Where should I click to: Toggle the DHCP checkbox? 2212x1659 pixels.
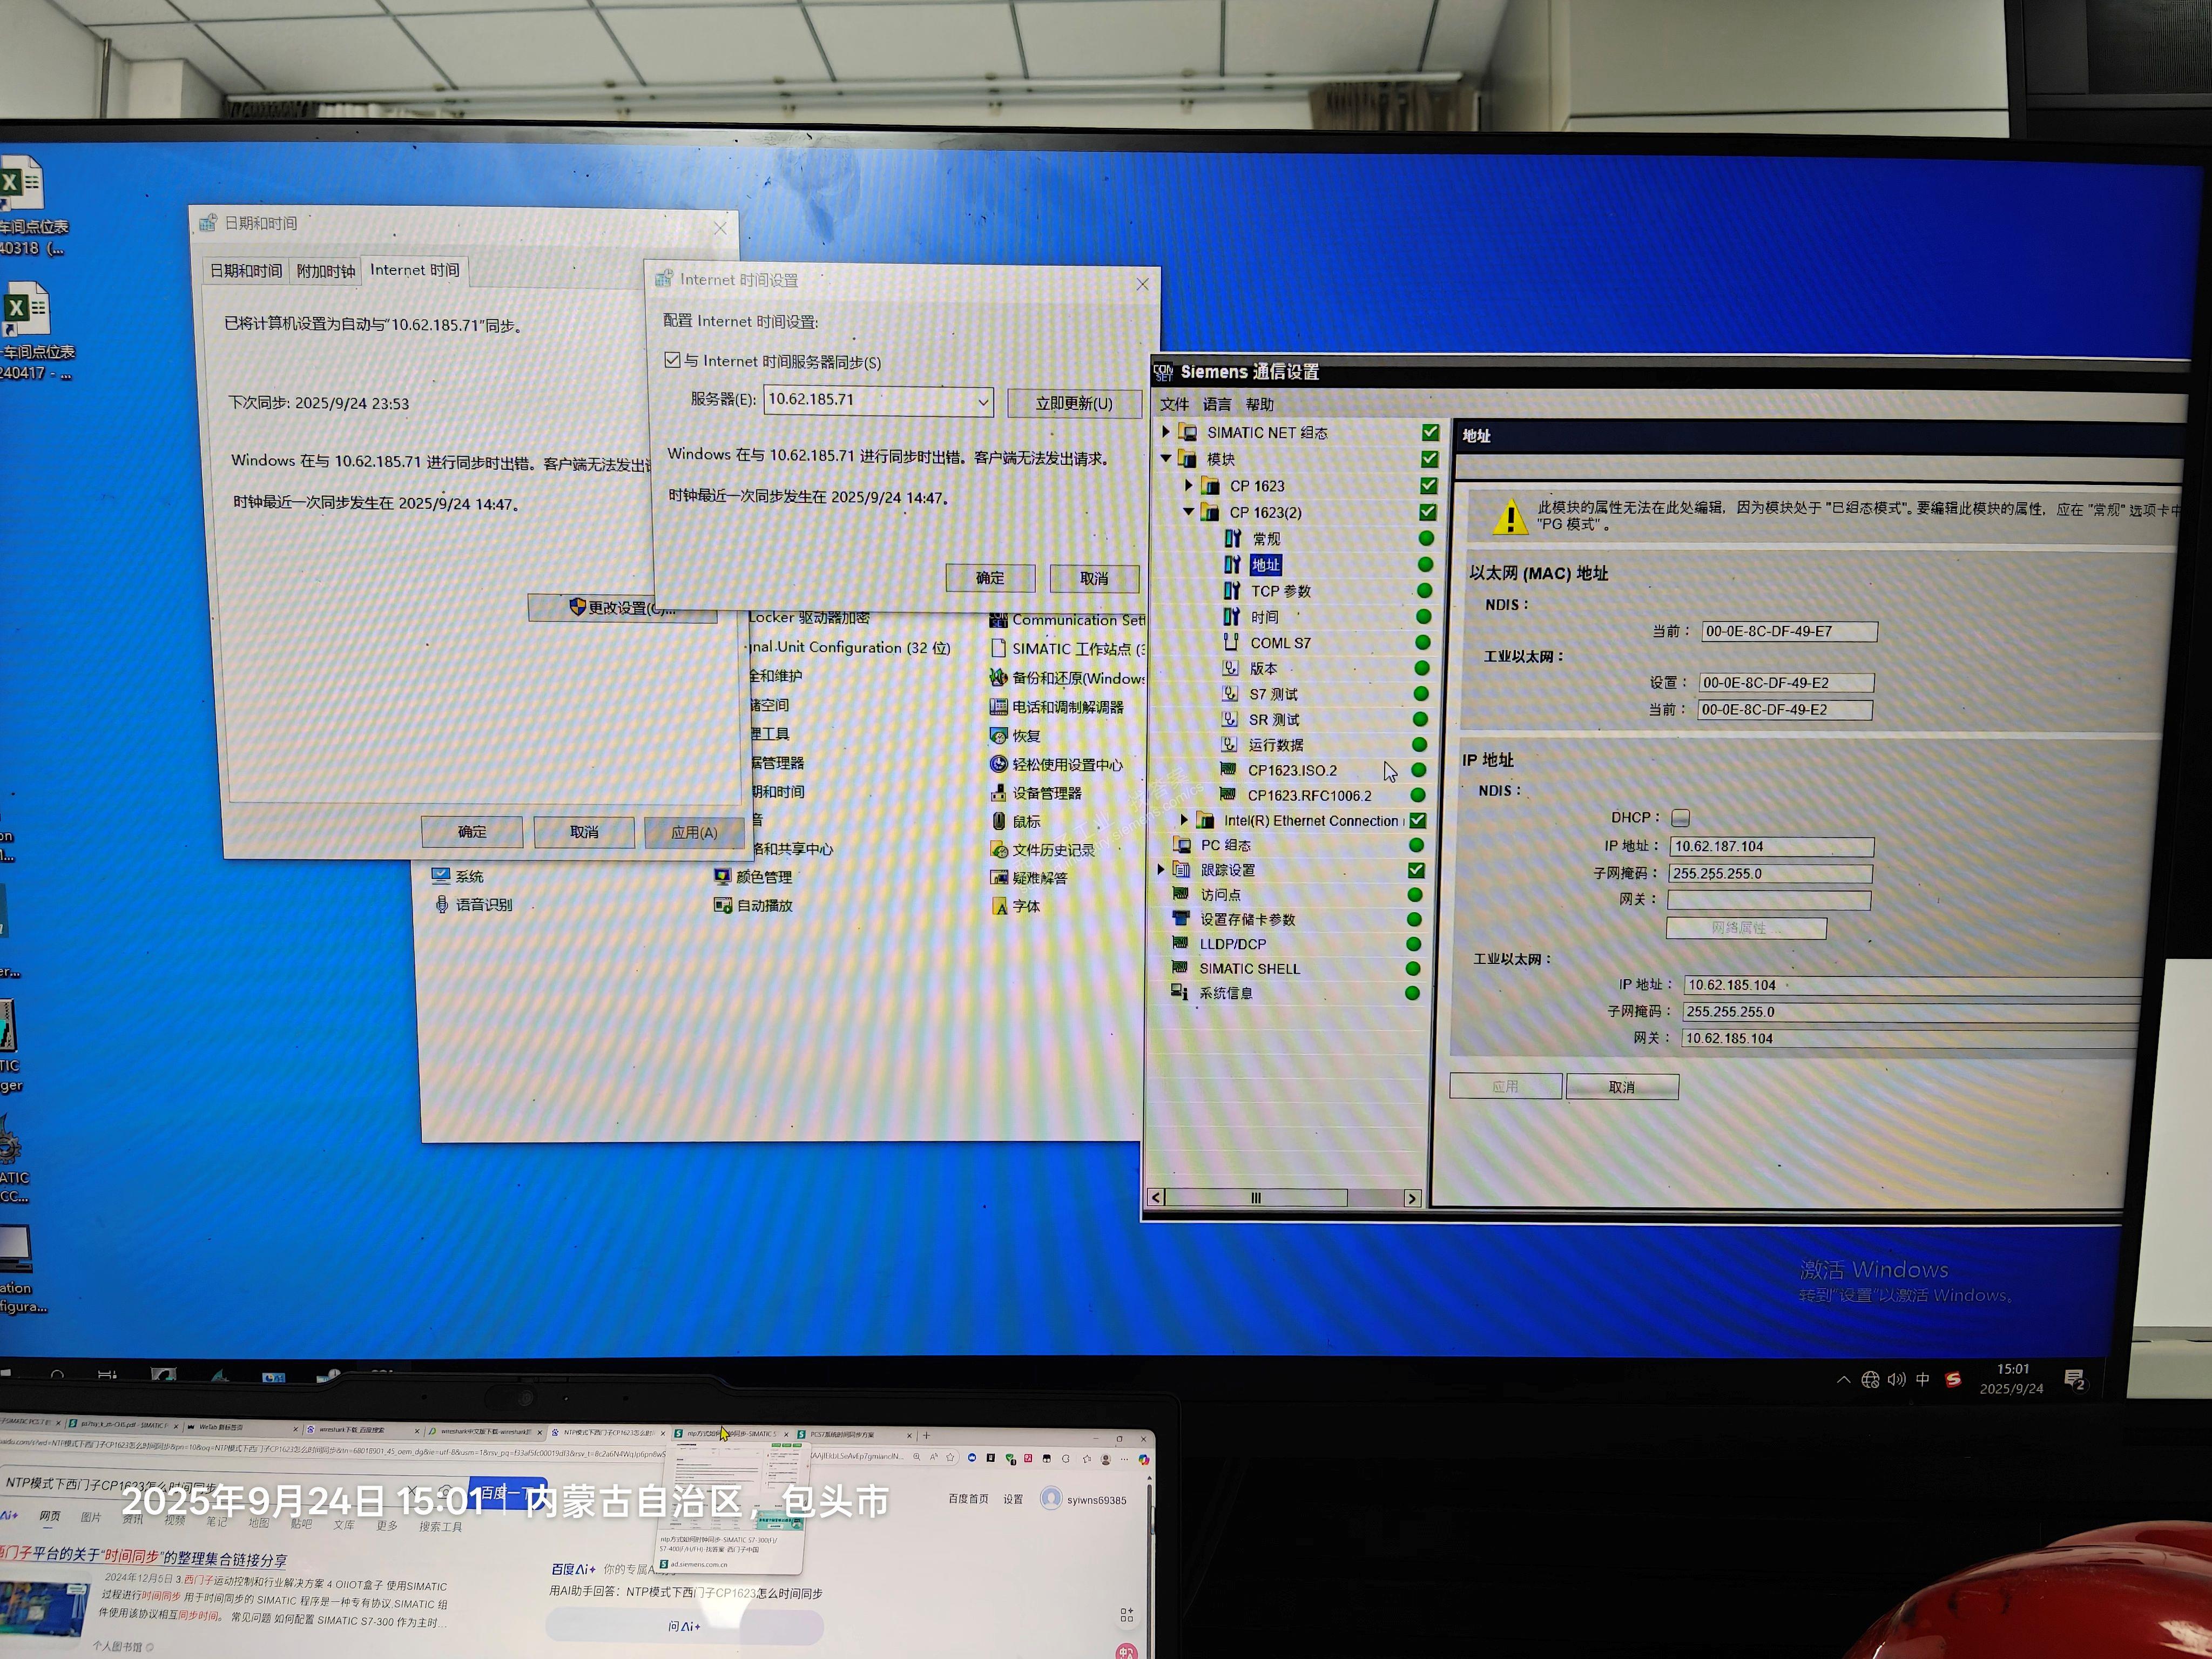coord(1681,818)
